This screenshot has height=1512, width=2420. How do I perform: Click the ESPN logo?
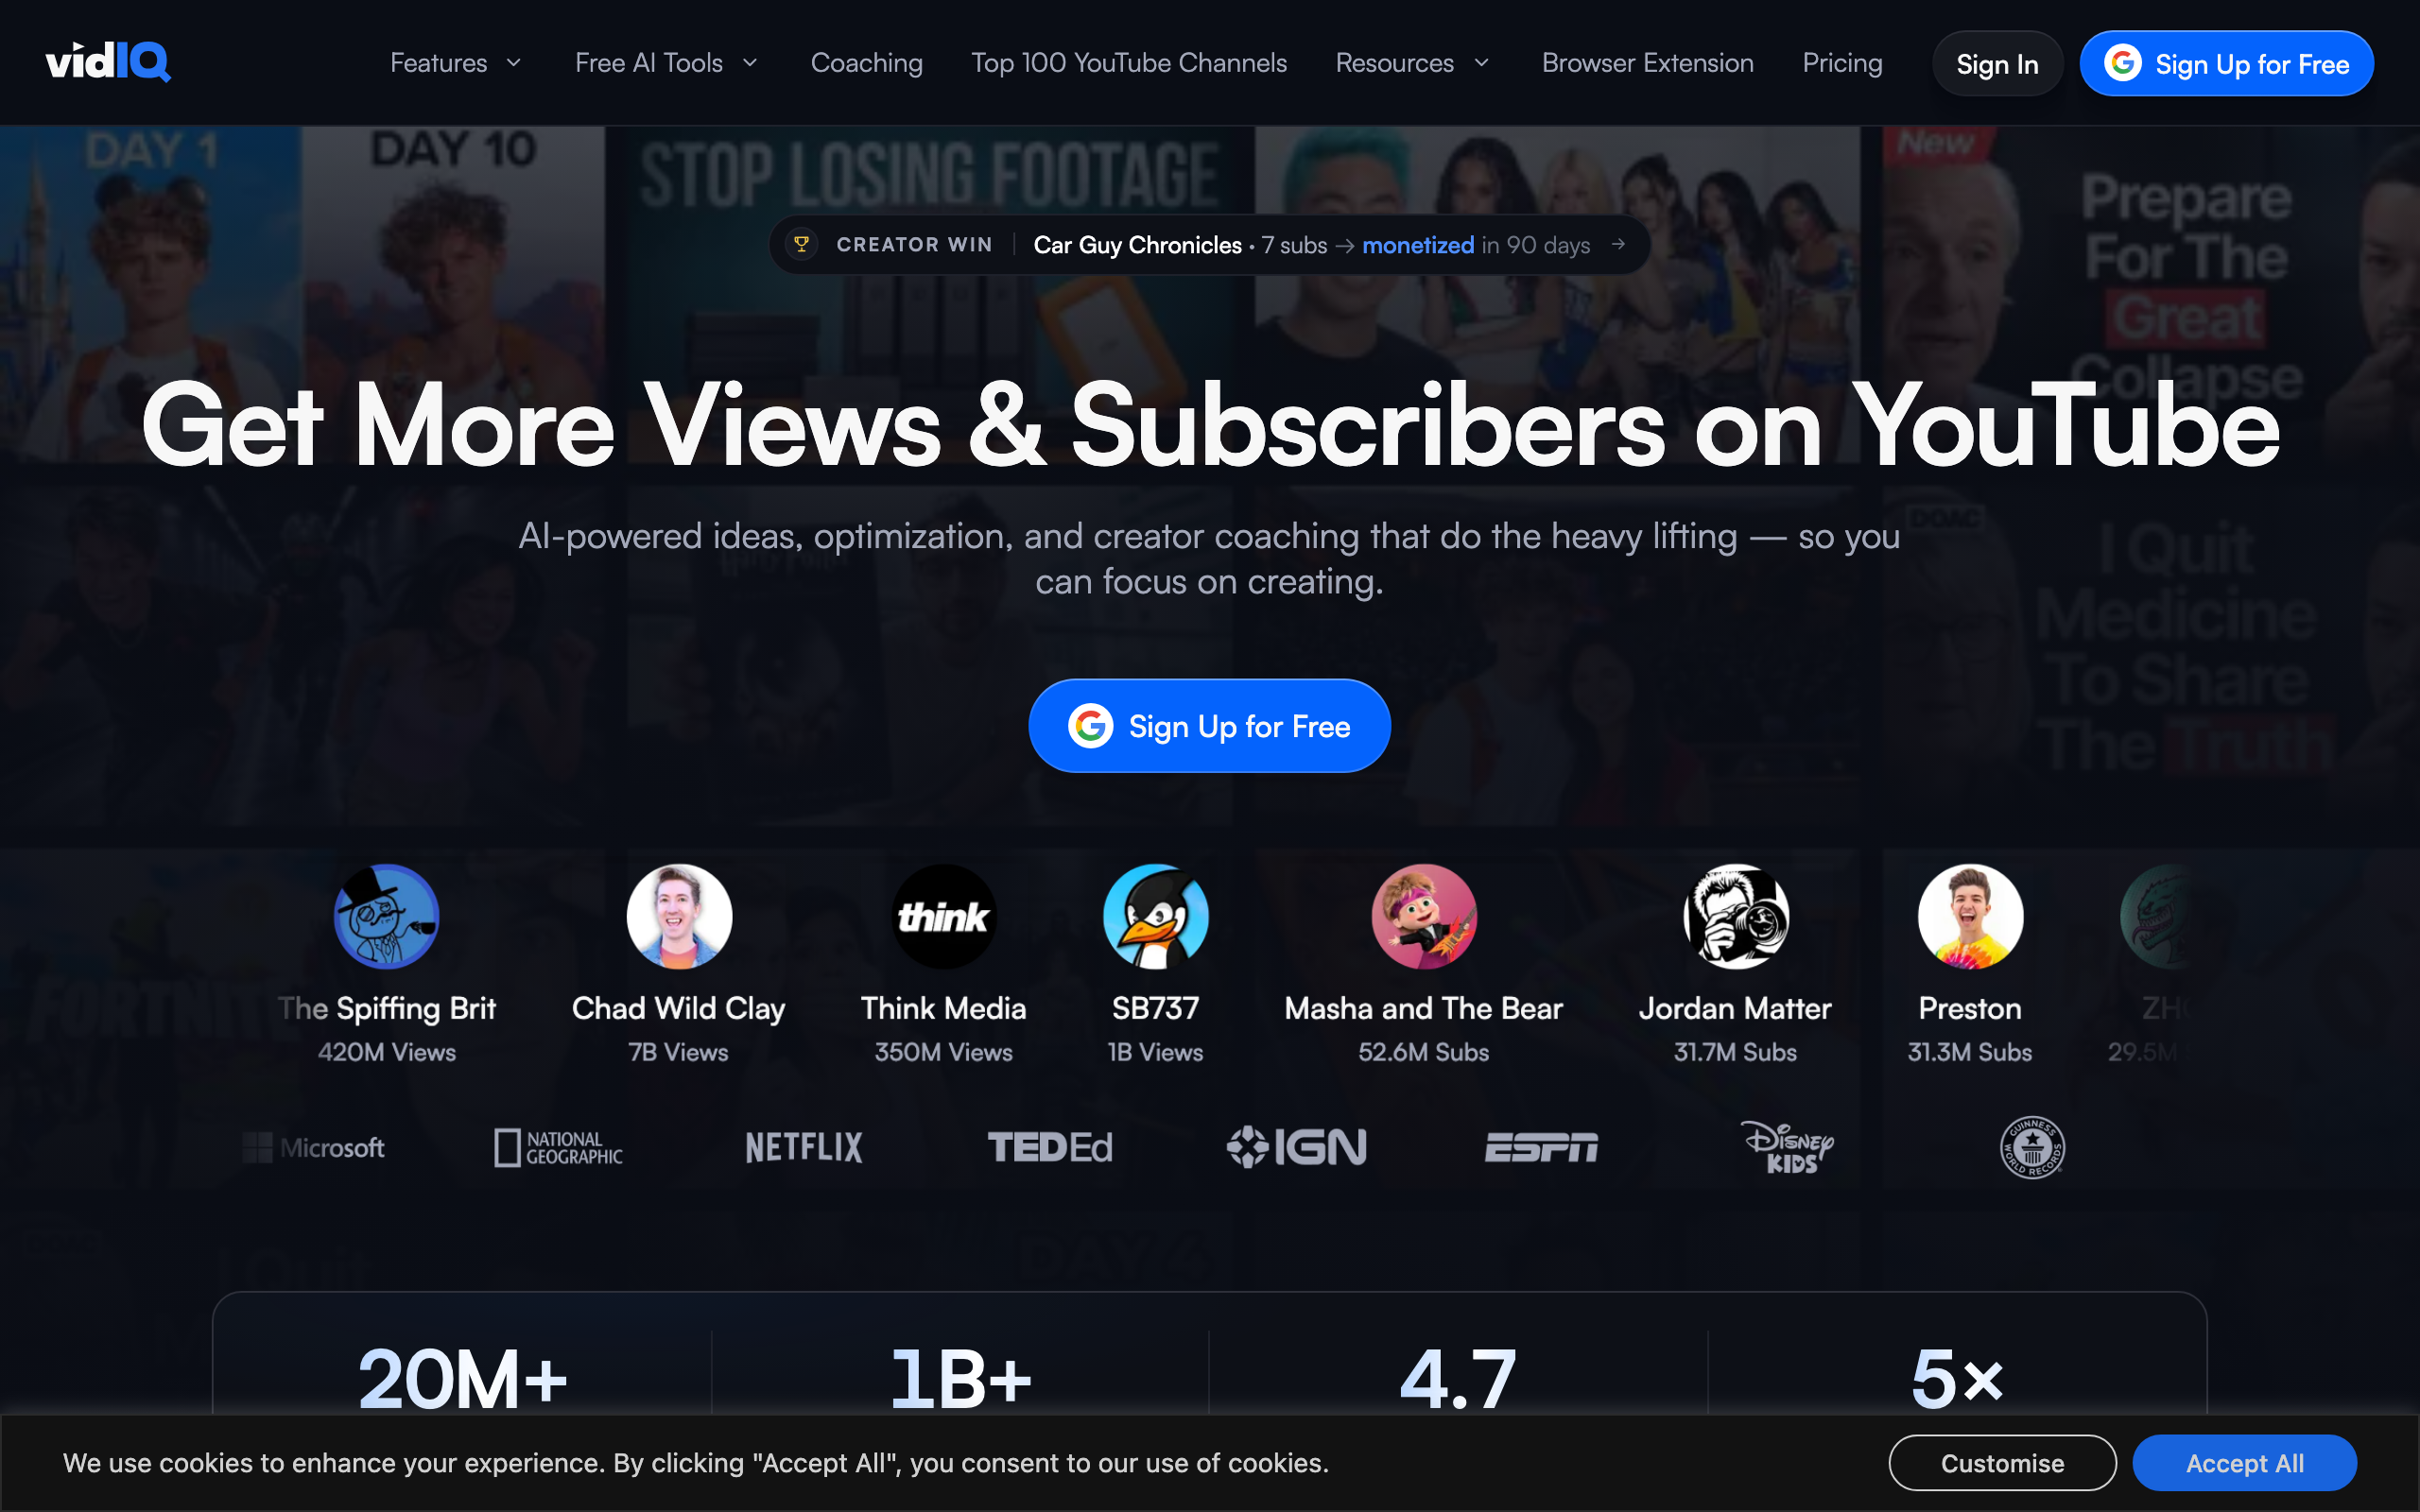click(1541, 1147)
